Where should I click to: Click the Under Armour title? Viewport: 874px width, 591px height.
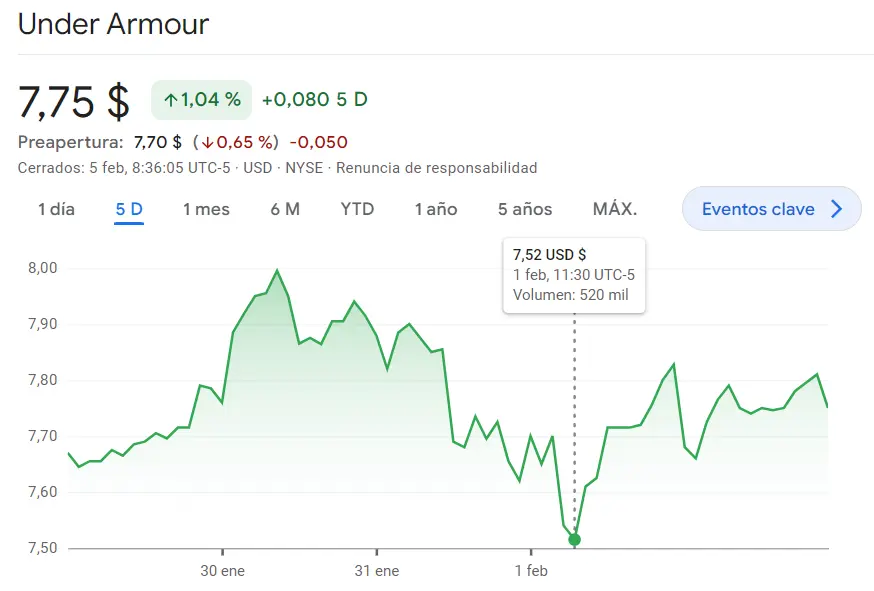[x=113, y=25]
